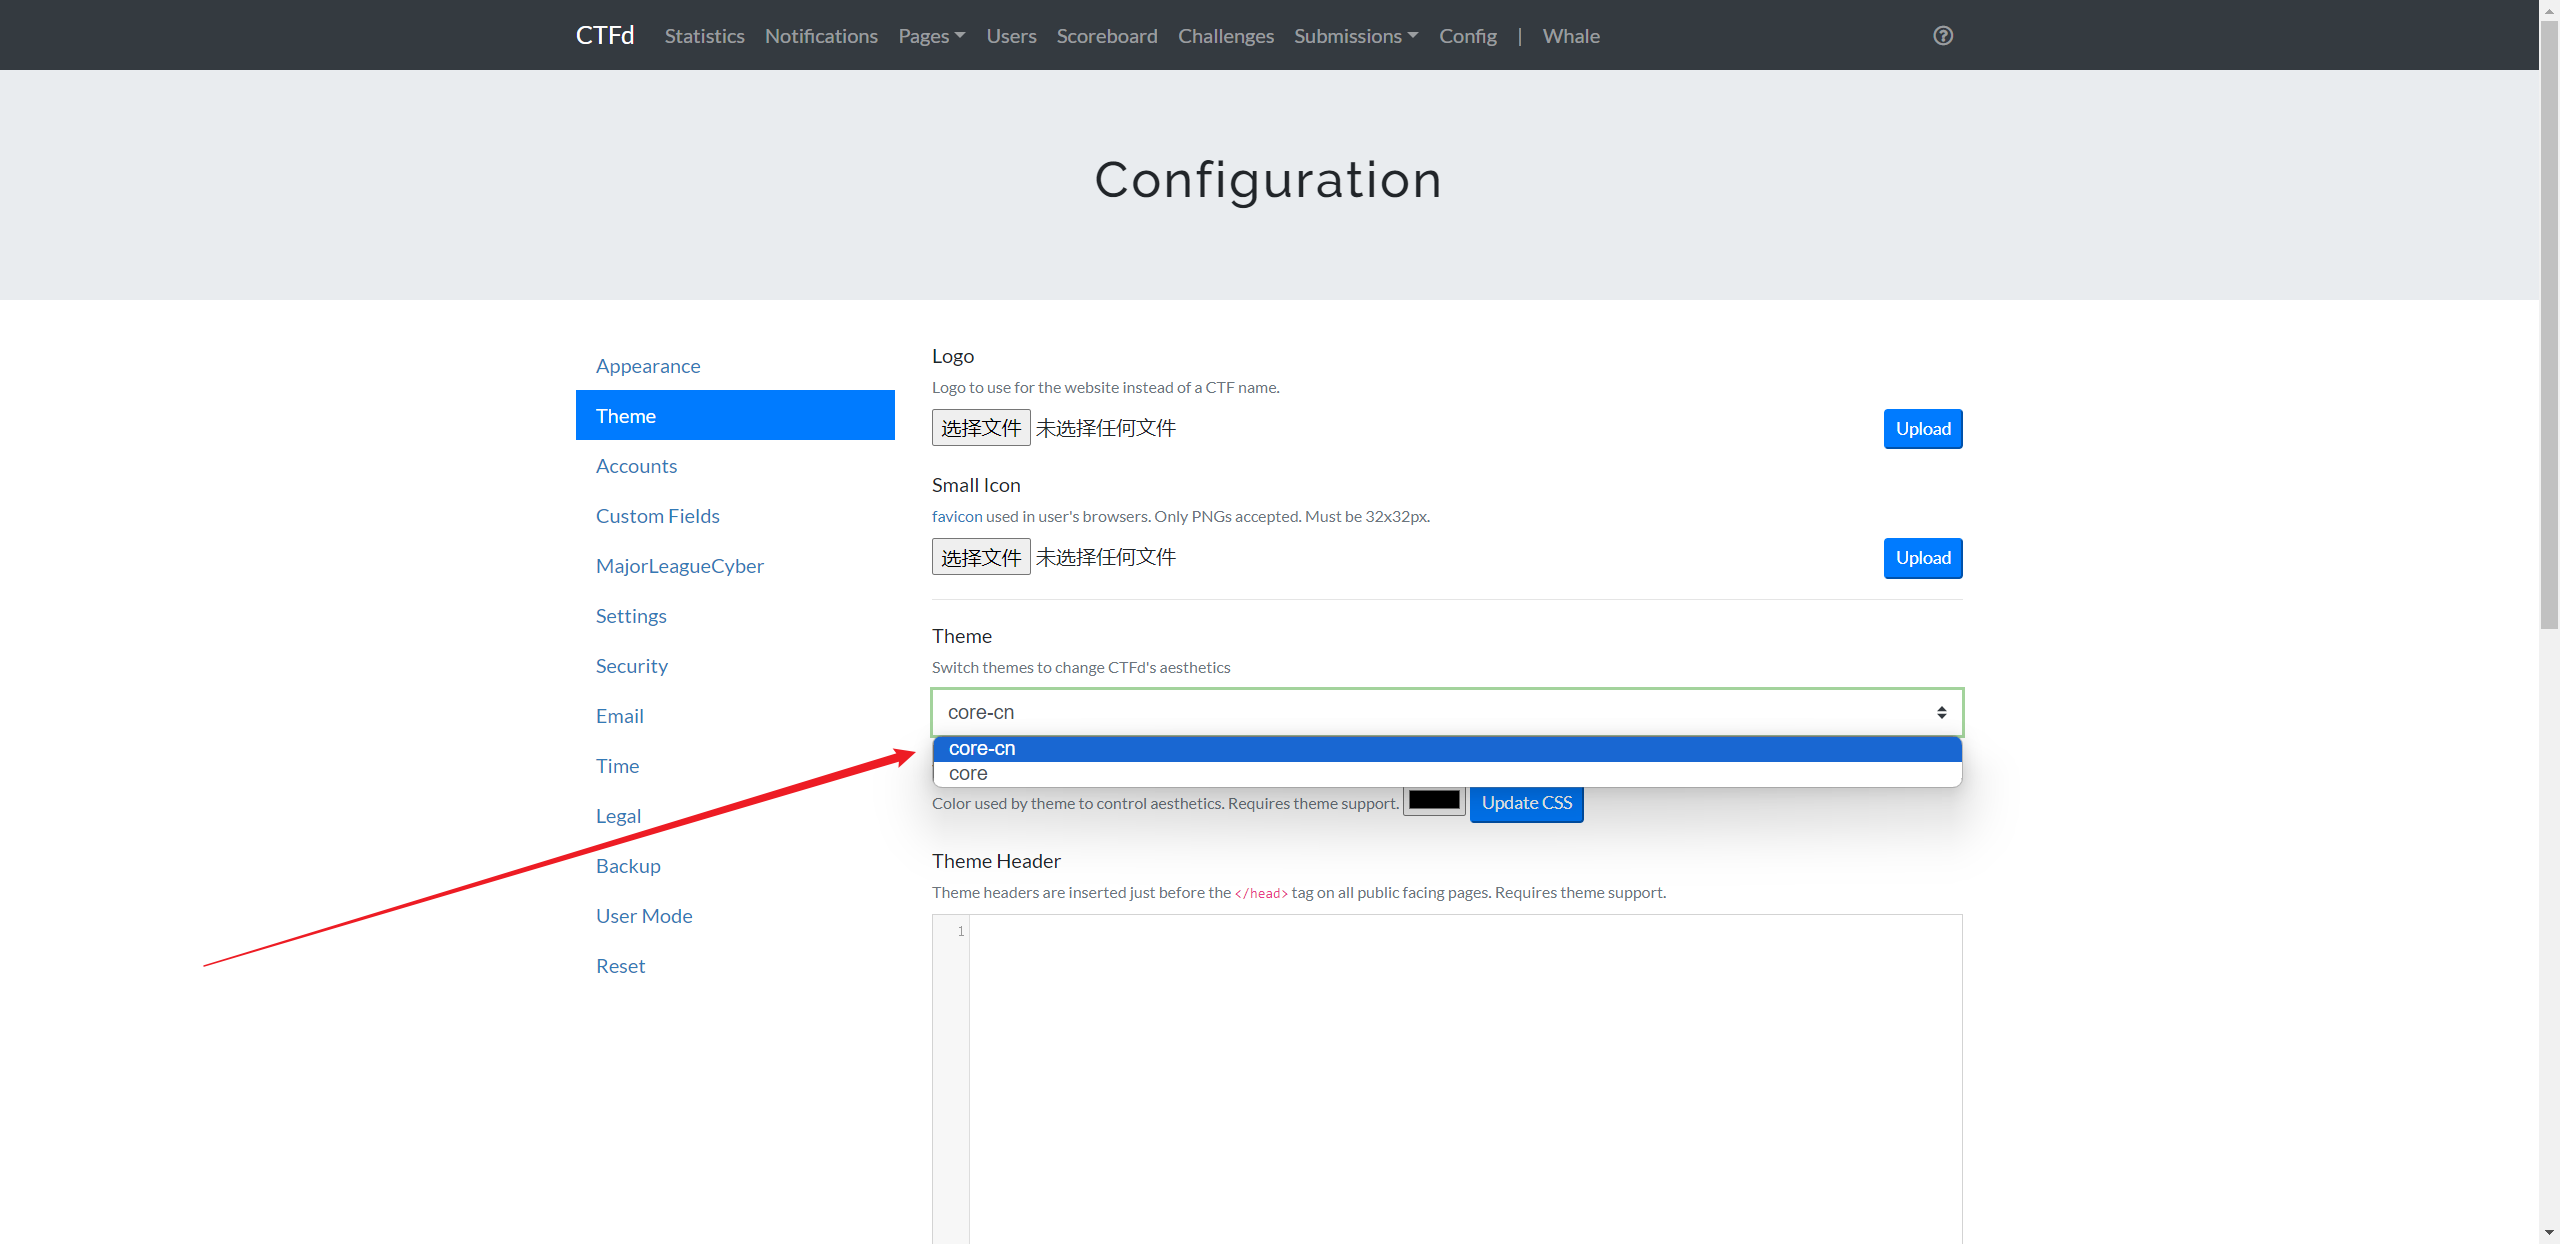Click the scrollbar down arrow
The image size is (2560, 1244).
click(2549, 1234)
